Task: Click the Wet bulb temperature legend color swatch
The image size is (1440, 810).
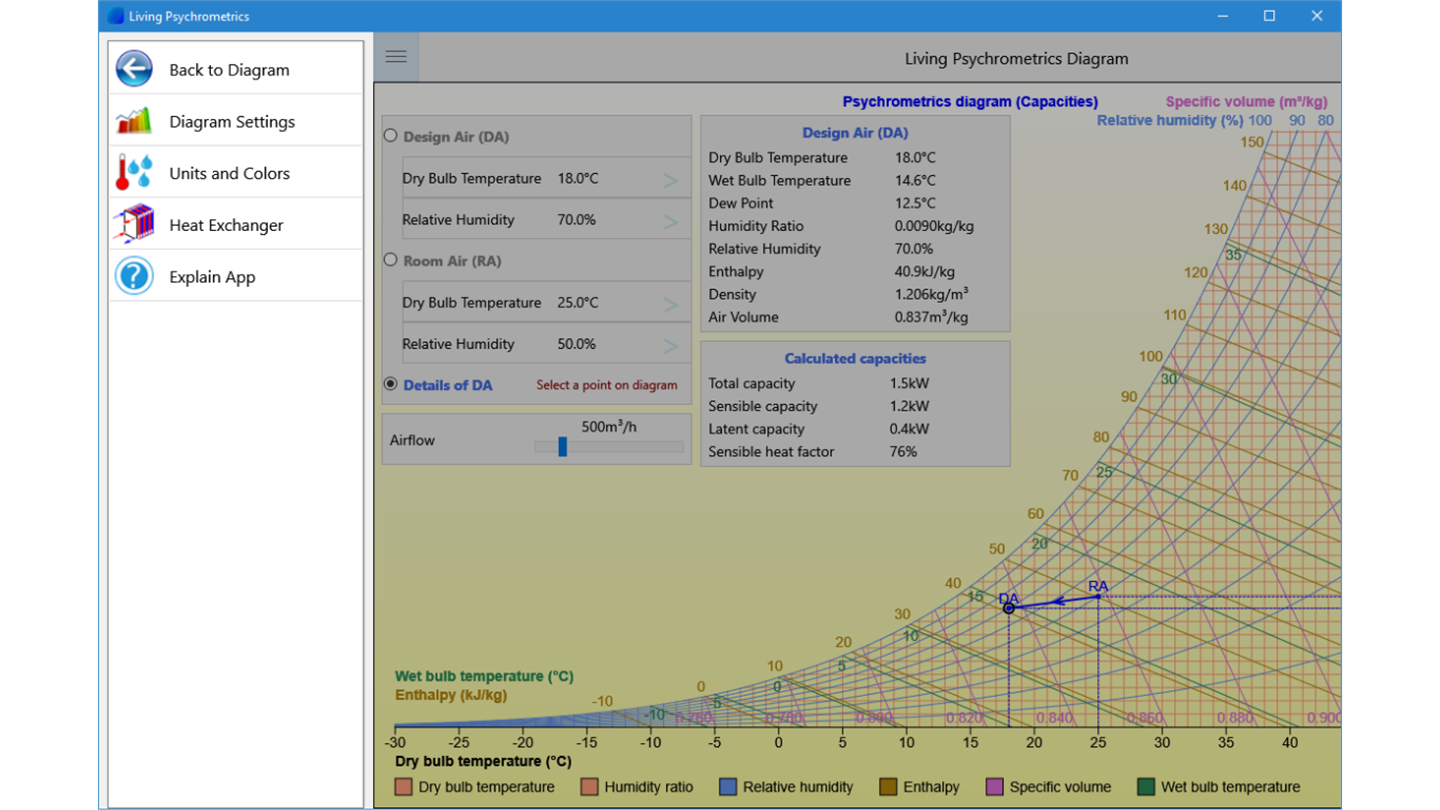Action: coord(1146,787)
